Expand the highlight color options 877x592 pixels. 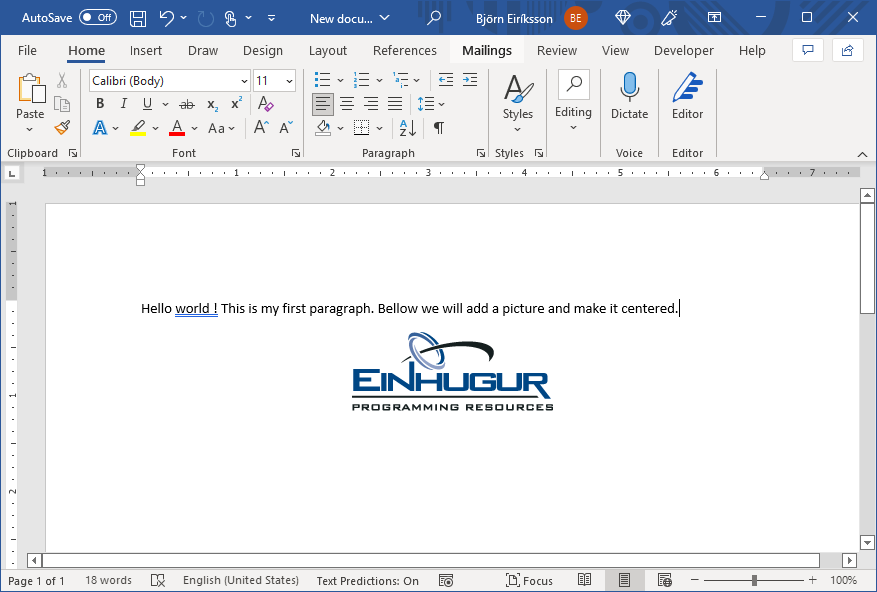coord(153,127)
